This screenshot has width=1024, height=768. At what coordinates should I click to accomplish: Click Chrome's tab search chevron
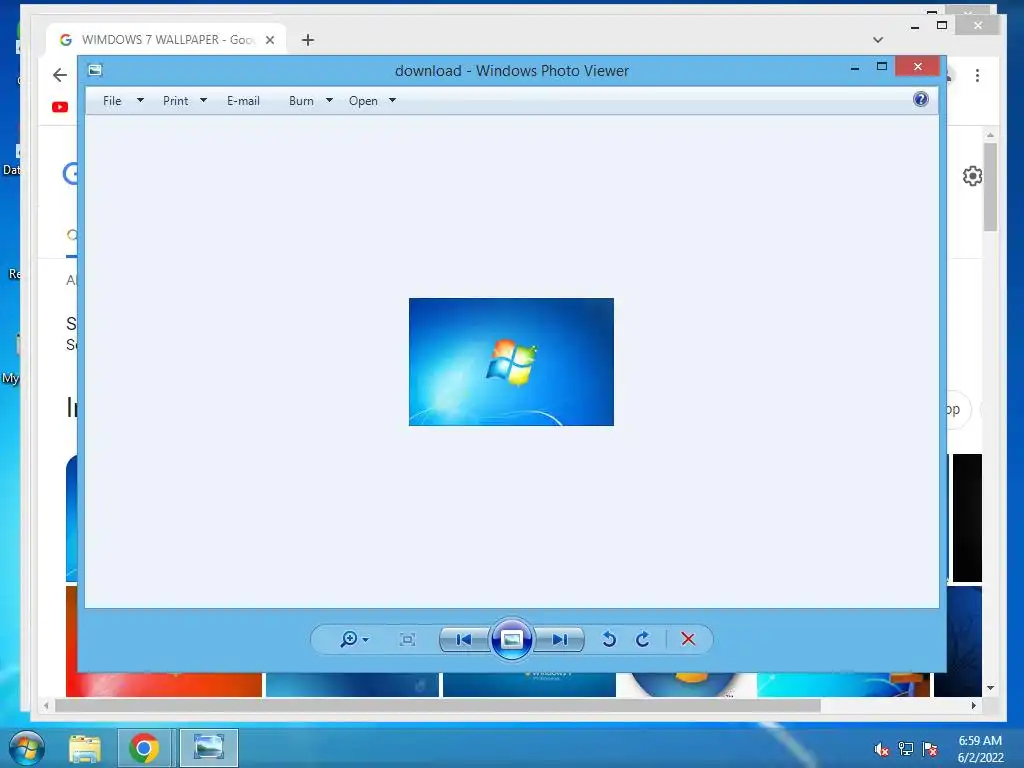[x=878, y=40]
